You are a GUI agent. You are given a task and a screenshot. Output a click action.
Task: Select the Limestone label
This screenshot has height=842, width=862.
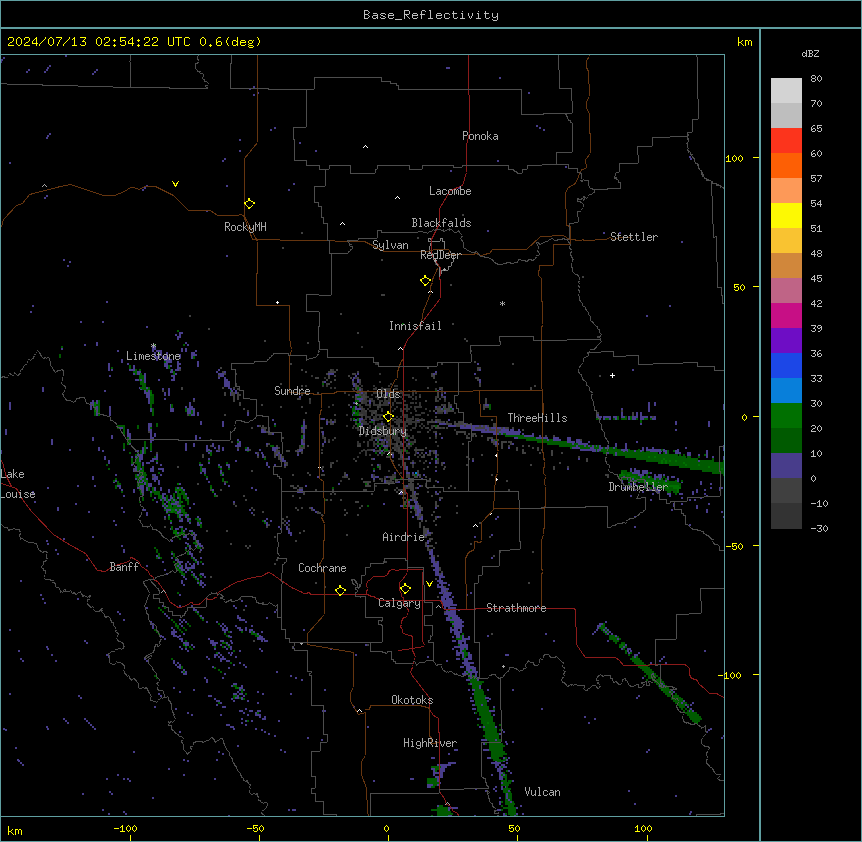point(153,356)
